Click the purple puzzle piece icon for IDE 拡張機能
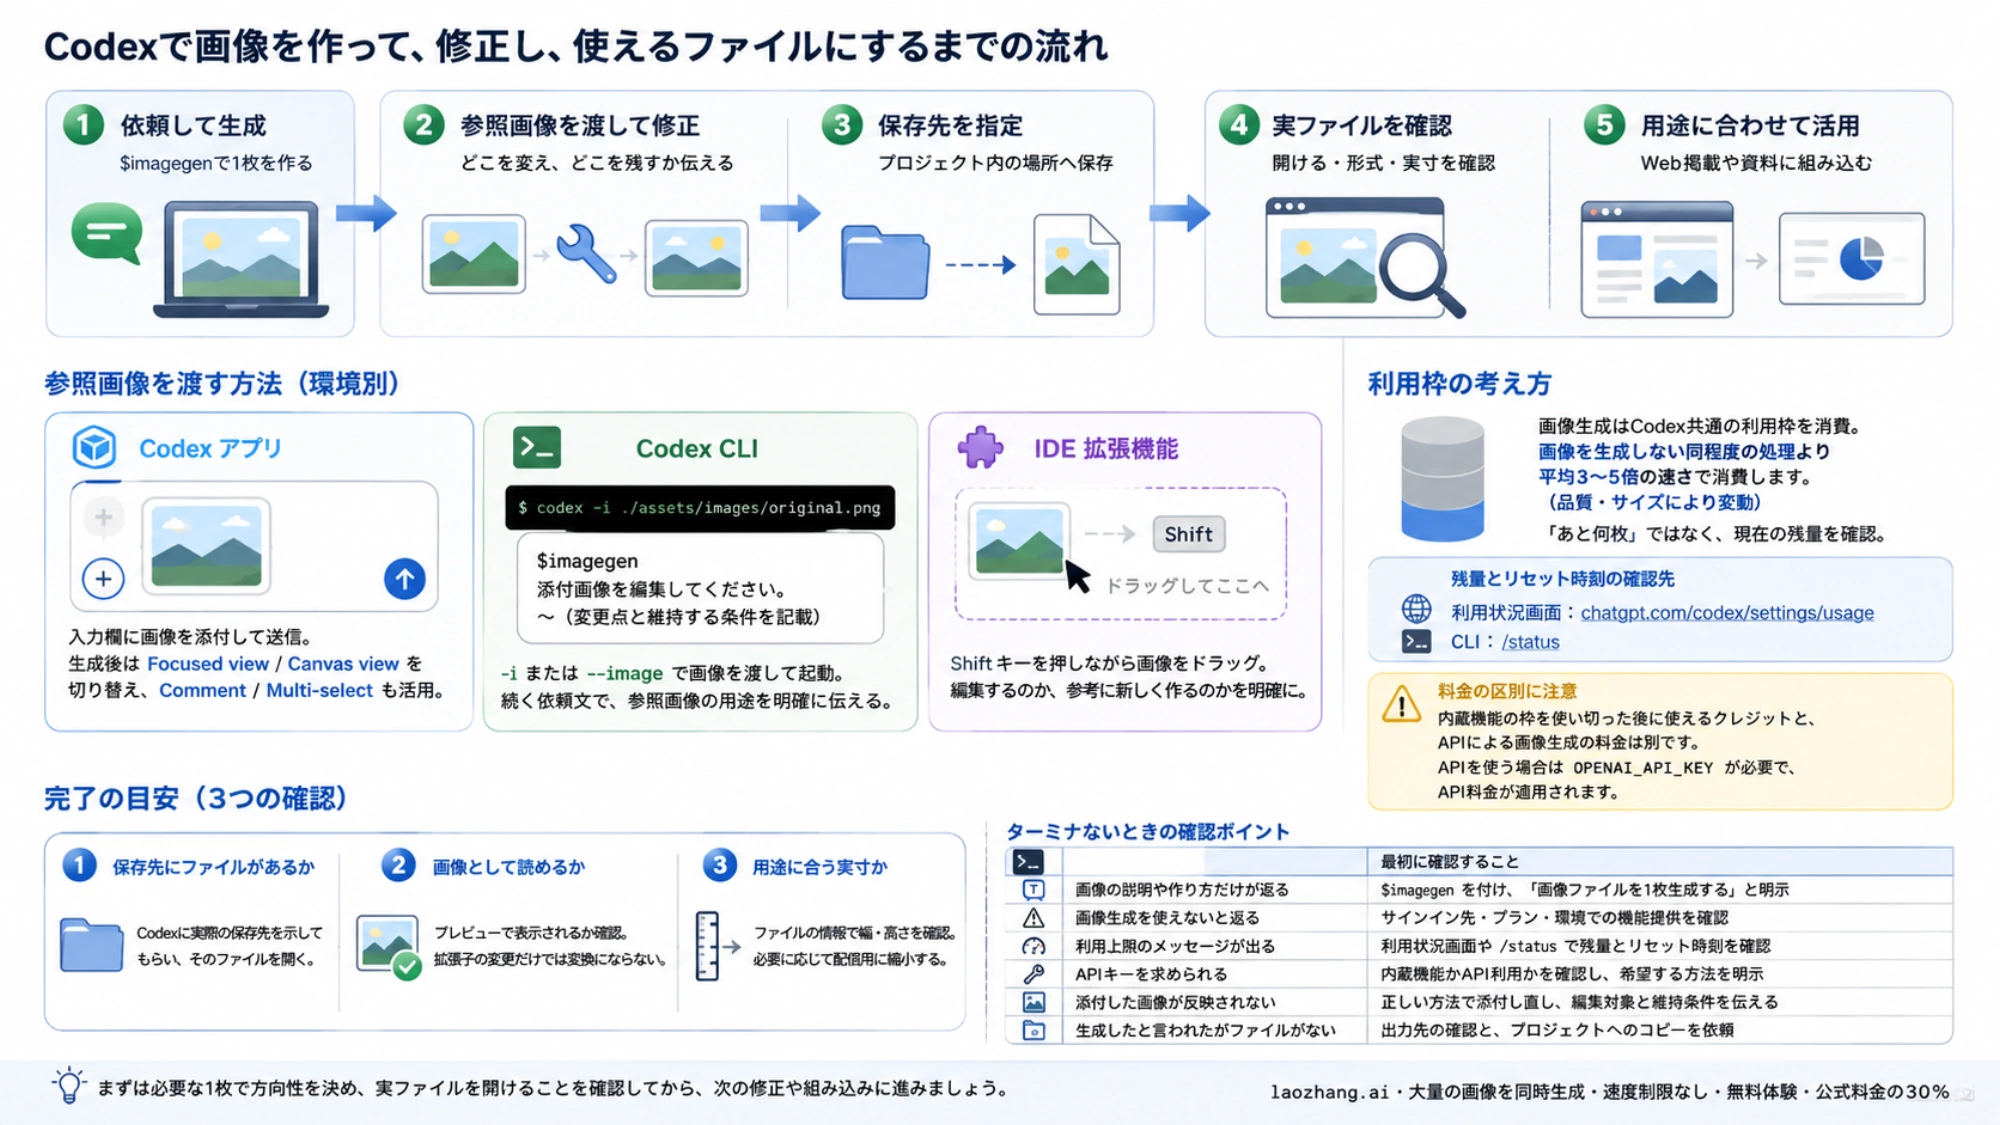 (980, 447)
